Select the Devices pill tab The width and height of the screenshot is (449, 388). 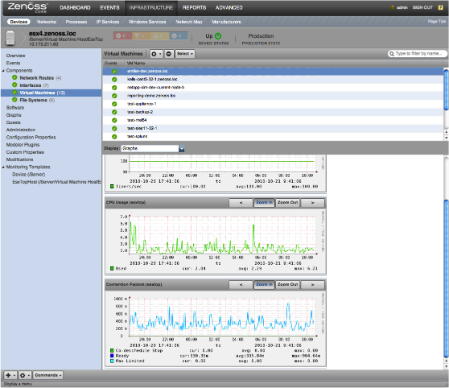(18, 22)
